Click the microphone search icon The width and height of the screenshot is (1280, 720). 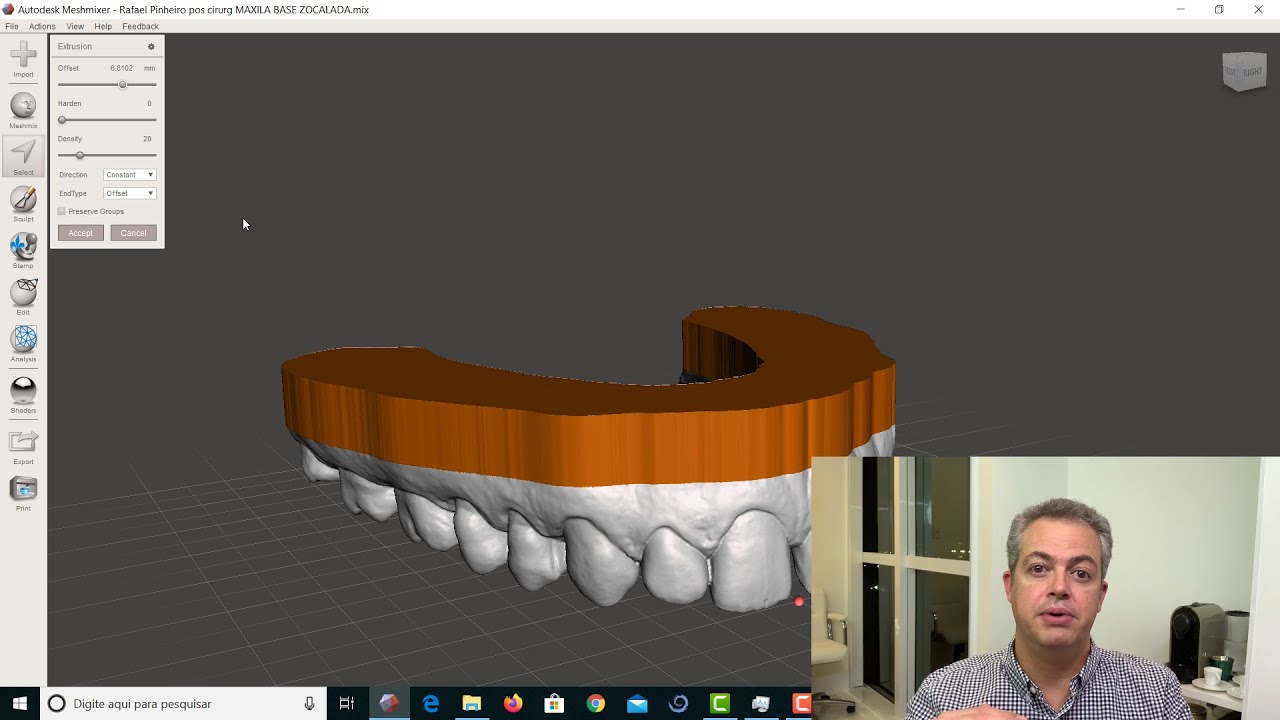point(310,704)
